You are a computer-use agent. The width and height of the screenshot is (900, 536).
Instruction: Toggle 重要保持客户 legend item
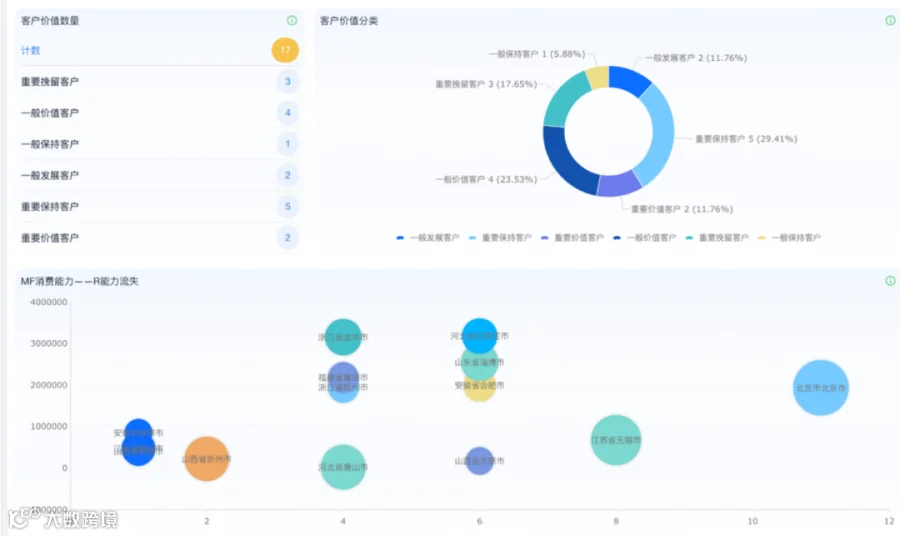pos(500,238)
